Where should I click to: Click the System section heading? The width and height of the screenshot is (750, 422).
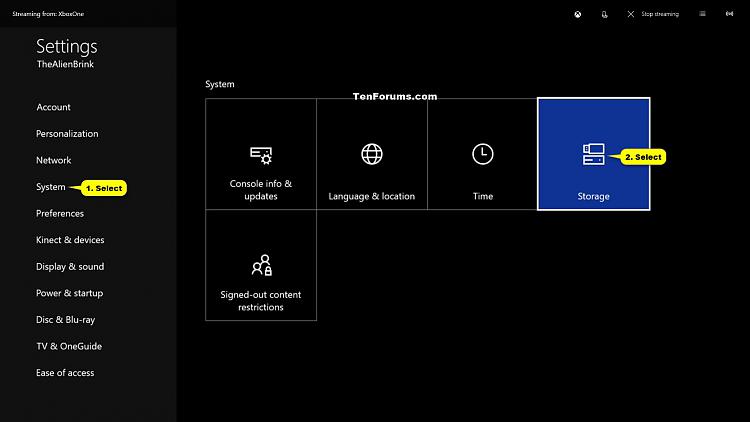pyautogui.click(x=220, y=84)
